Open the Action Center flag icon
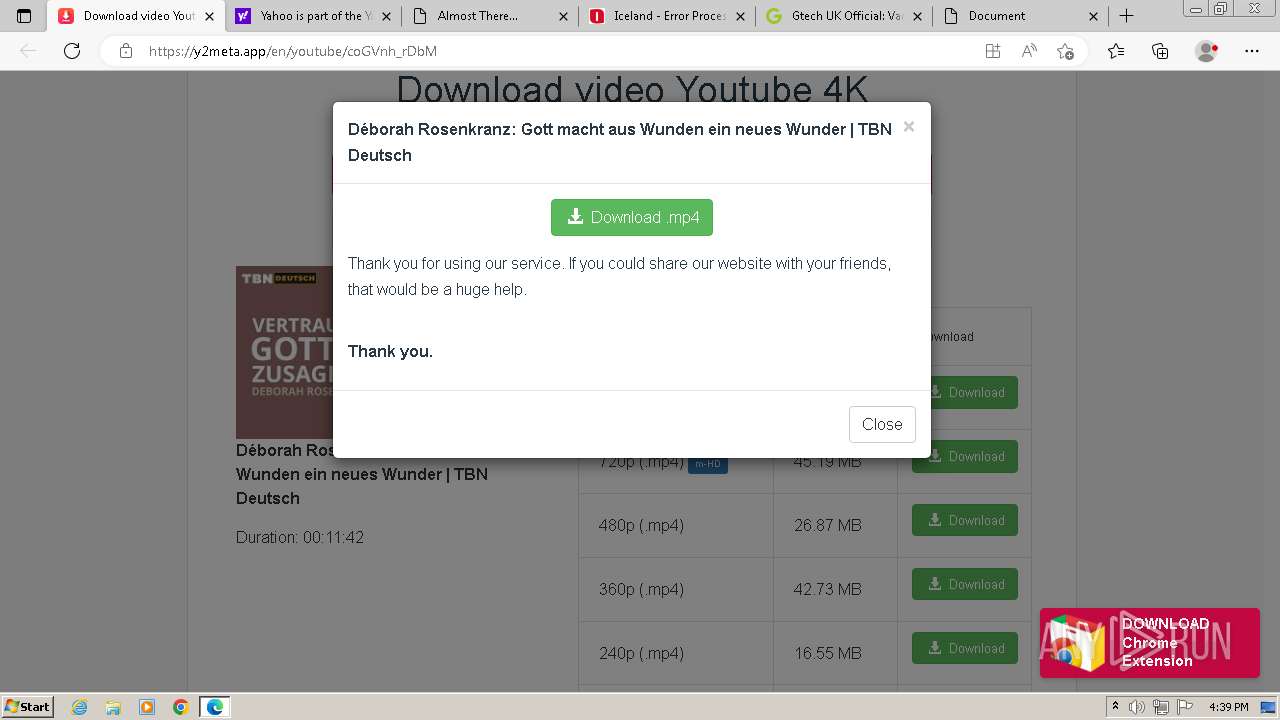Image resolution: width=1280 pixels, height=720 pixels. [1184, 707]
